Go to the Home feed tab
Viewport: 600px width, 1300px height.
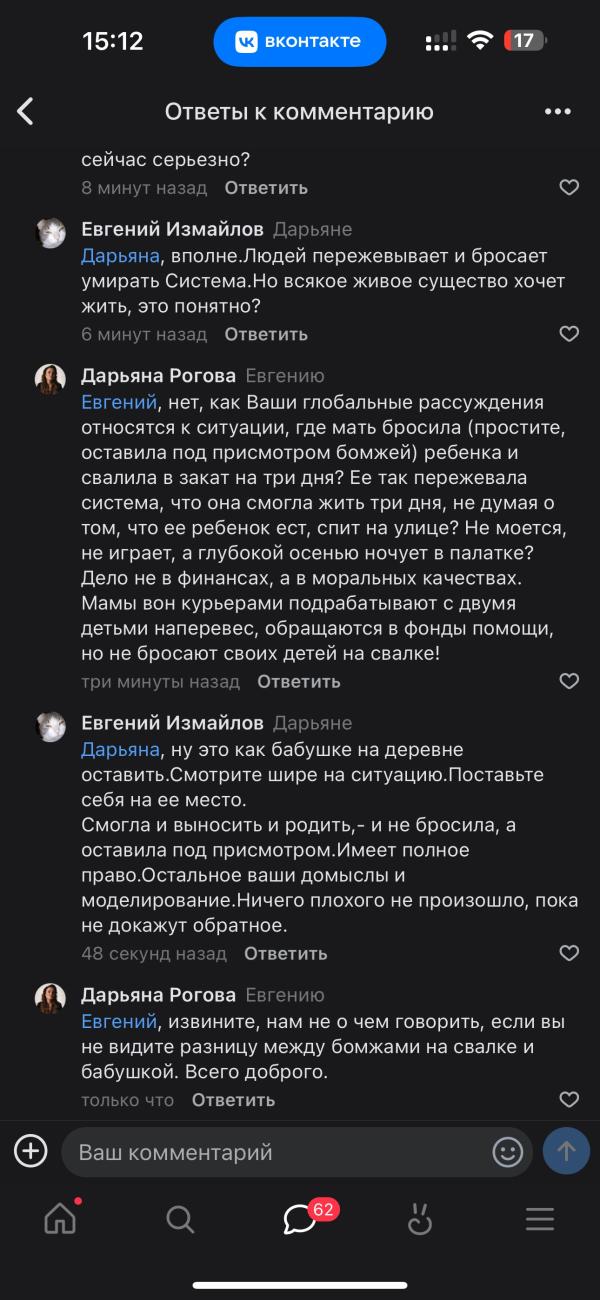[60, 1218]
